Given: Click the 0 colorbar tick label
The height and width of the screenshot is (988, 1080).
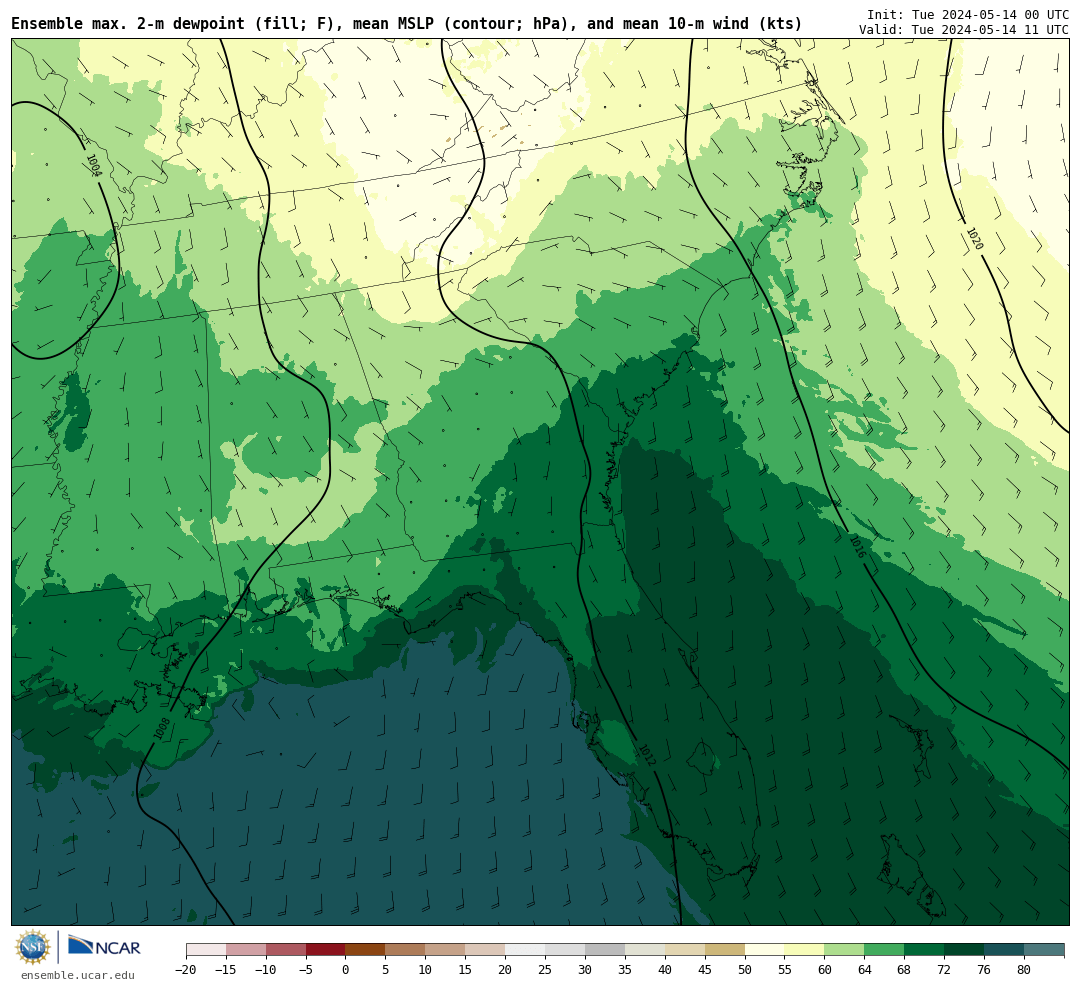Looking at the screenshot, I should [x=346, y=970].
